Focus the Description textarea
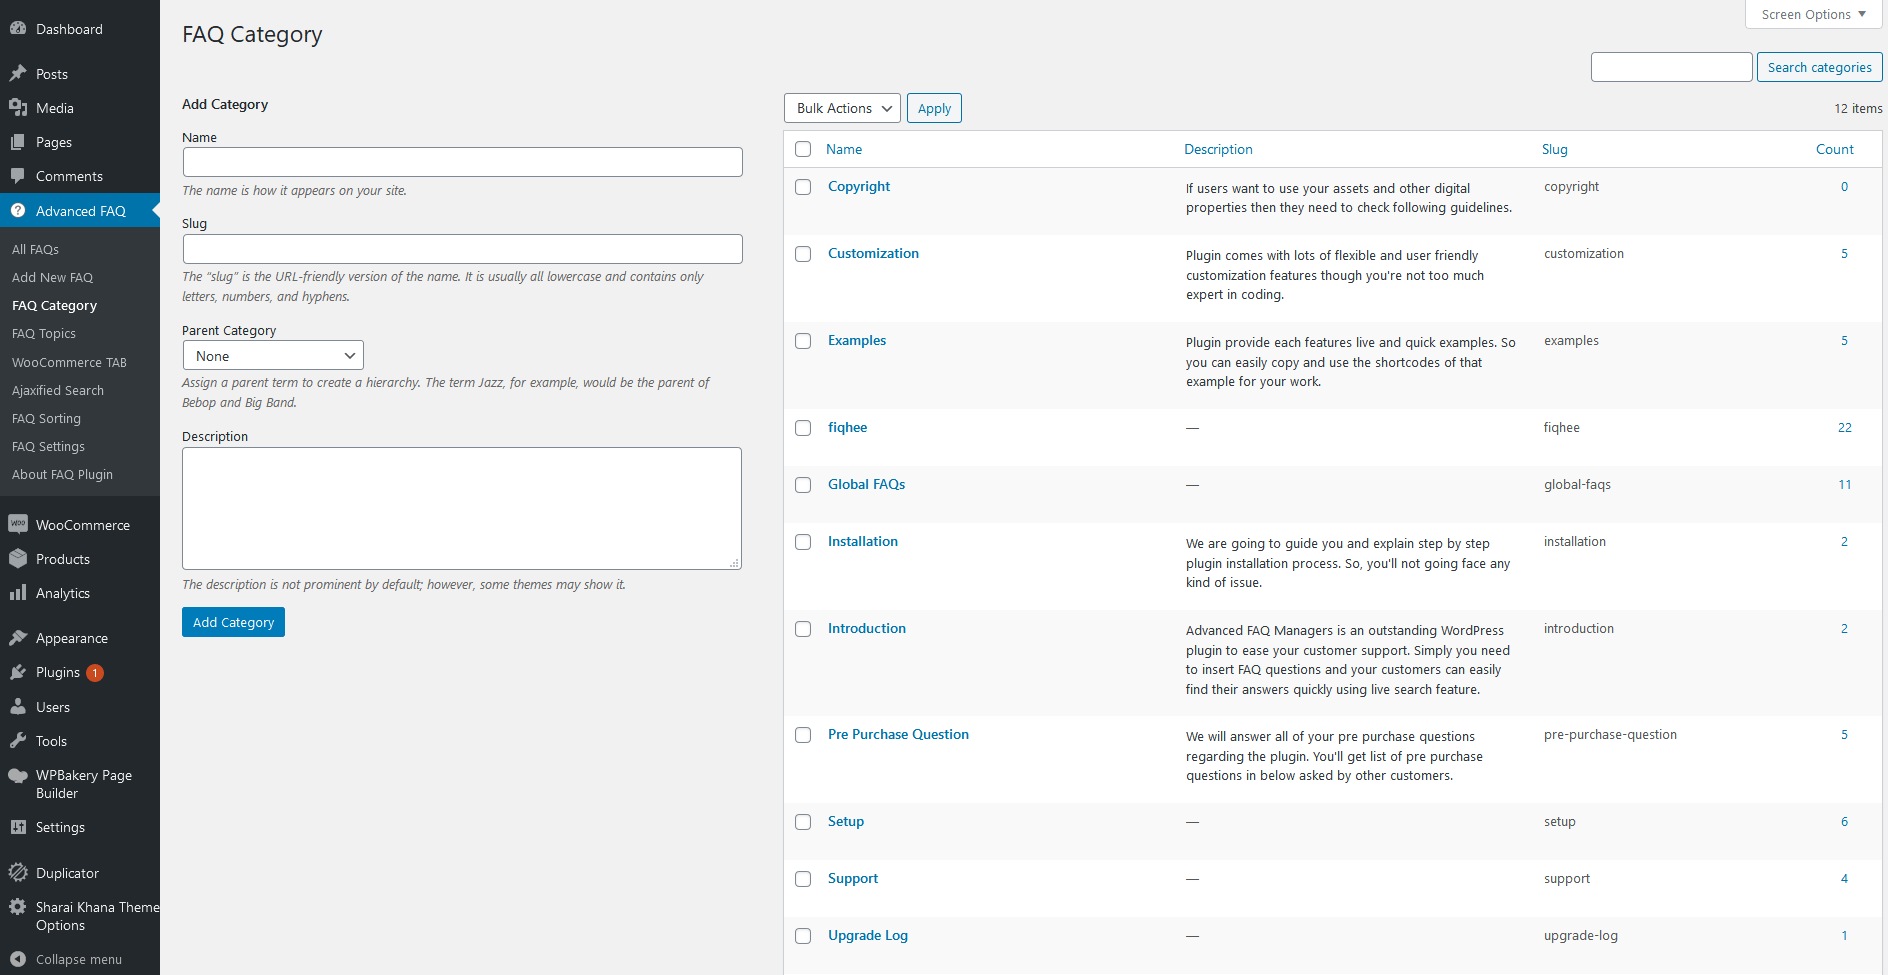1888x975 pixels. tap(462, 508)
